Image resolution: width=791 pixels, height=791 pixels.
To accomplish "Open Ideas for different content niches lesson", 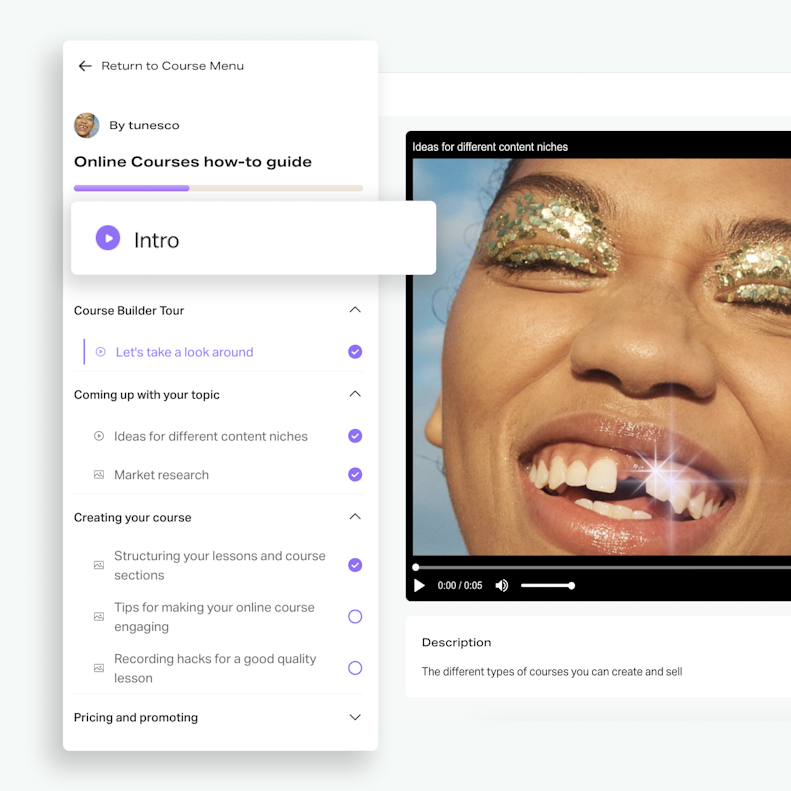I will point(210,436).
